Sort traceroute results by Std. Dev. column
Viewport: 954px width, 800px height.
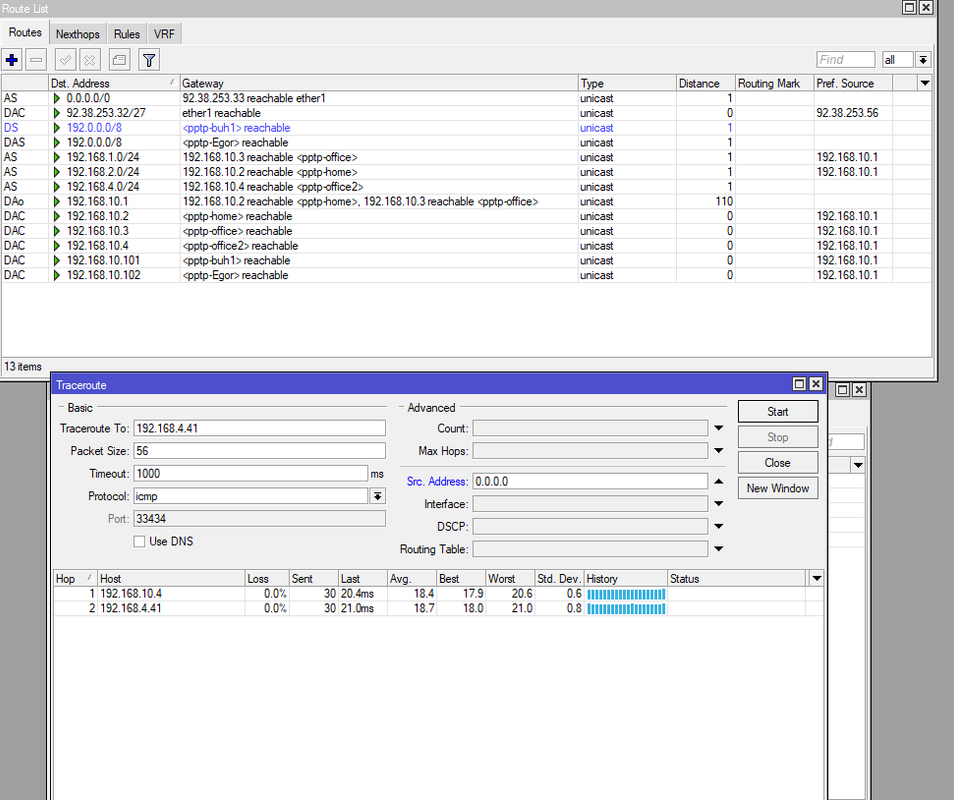[559, 579]
